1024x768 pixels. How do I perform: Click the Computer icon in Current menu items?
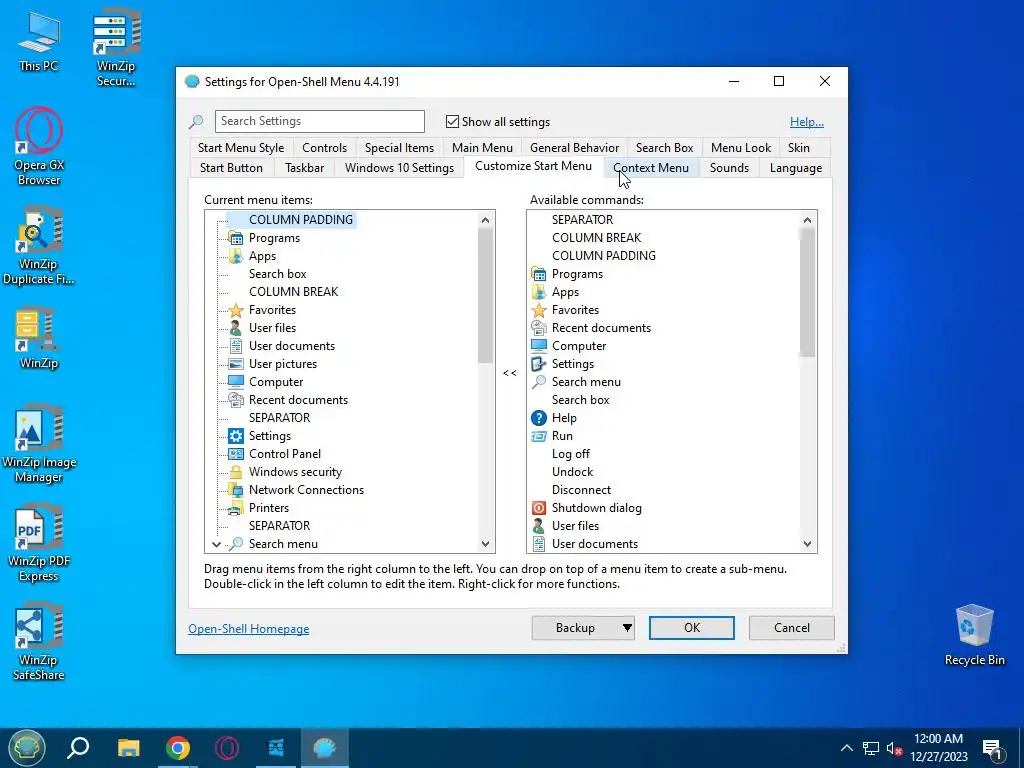pyautogui.click(x=236, y=382)
